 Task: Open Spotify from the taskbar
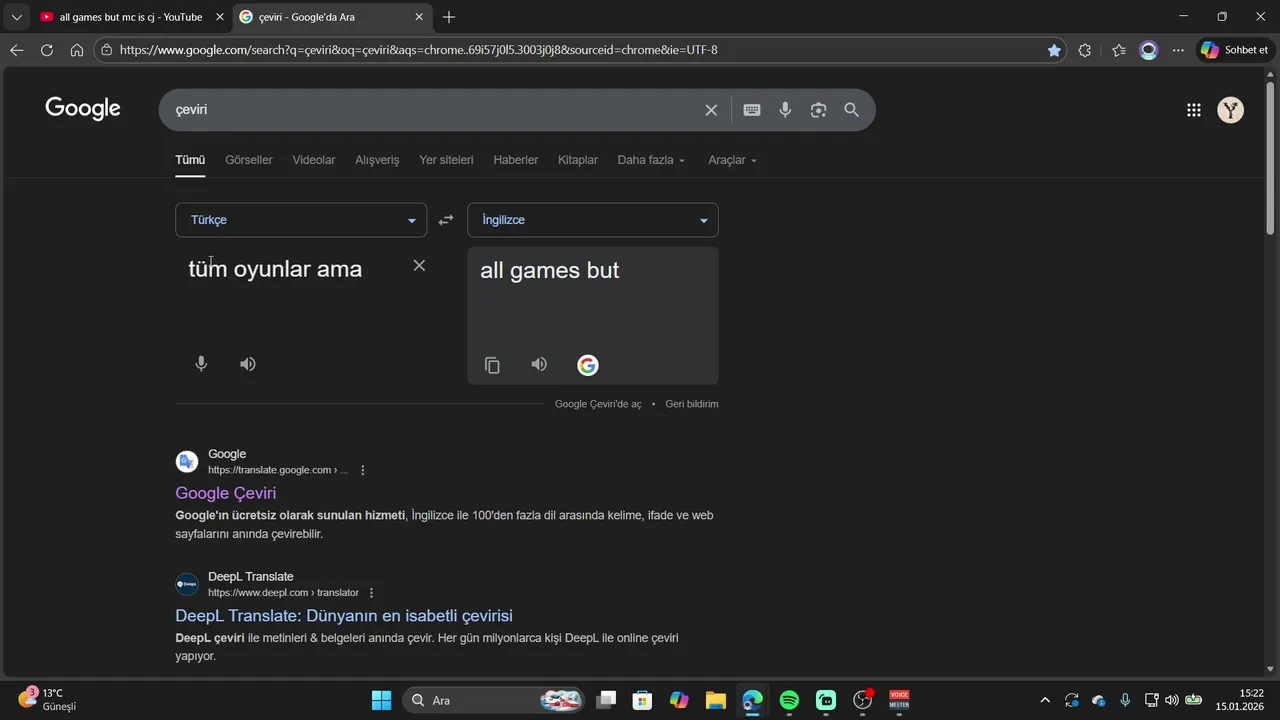click(789, 700)
